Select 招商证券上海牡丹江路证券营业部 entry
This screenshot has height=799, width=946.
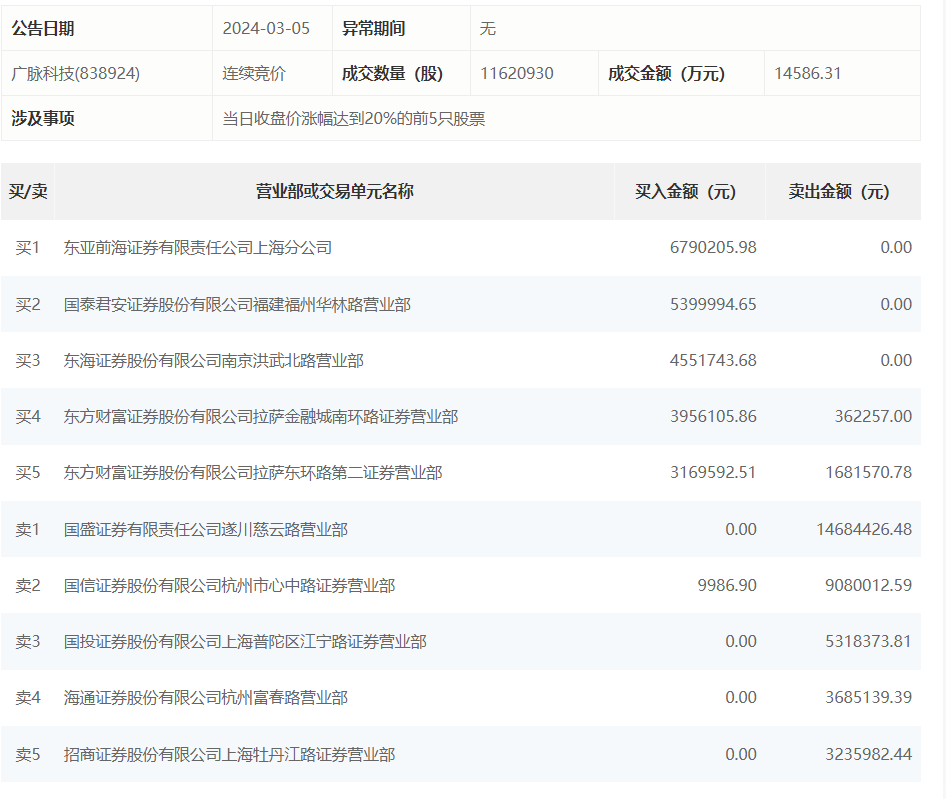click(229, 754)
